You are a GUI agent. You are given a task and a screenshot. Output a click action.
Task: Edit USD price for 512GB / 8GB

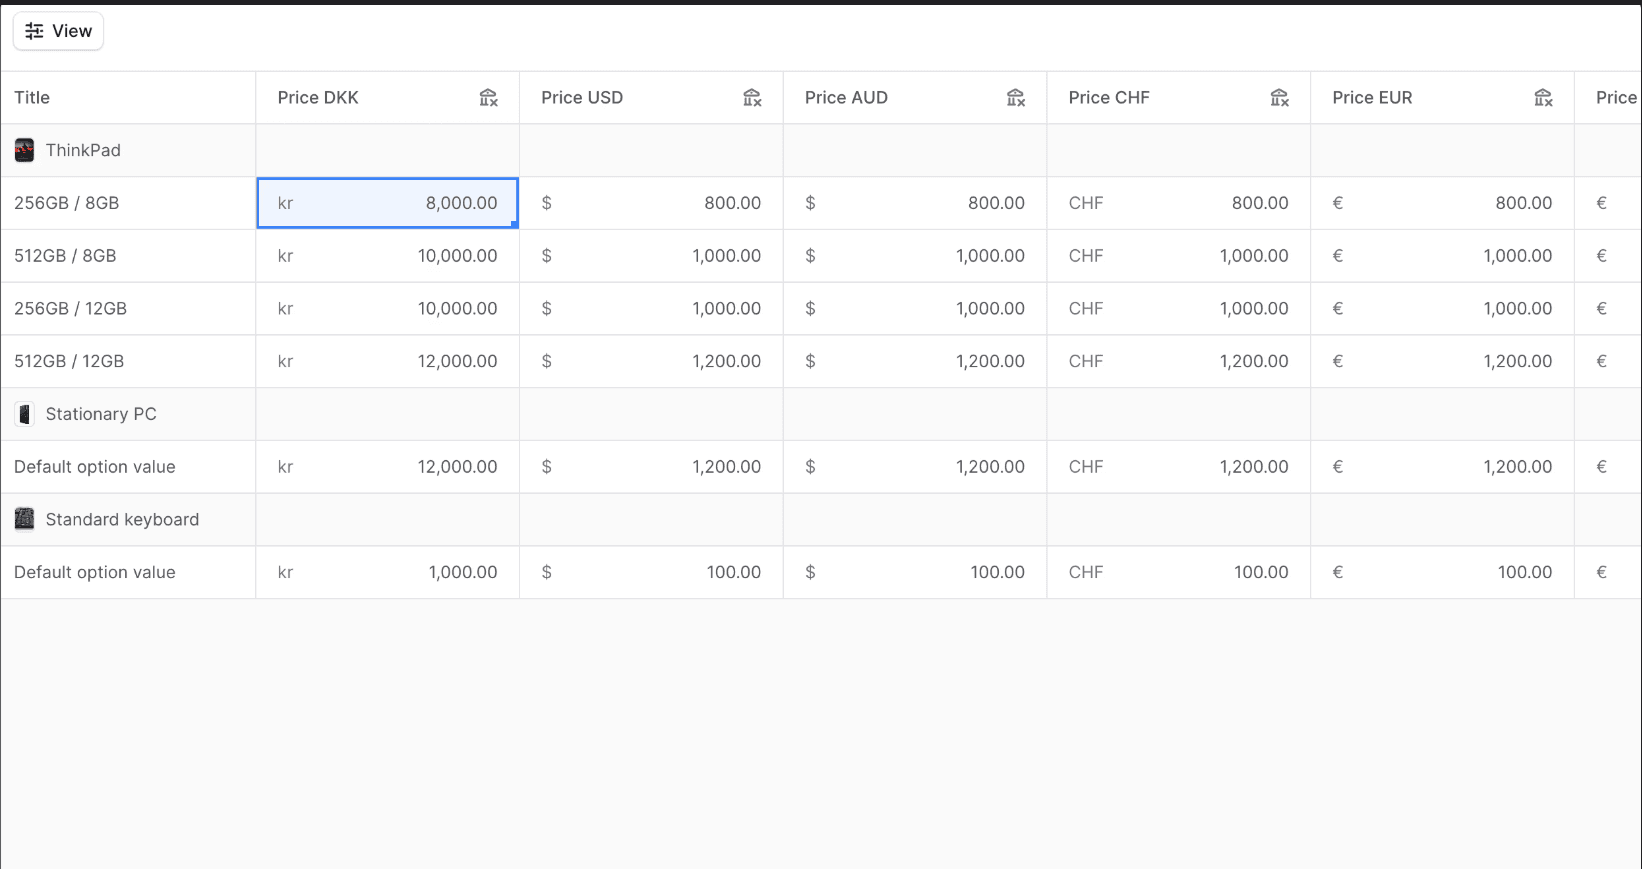tap(652, 256)
